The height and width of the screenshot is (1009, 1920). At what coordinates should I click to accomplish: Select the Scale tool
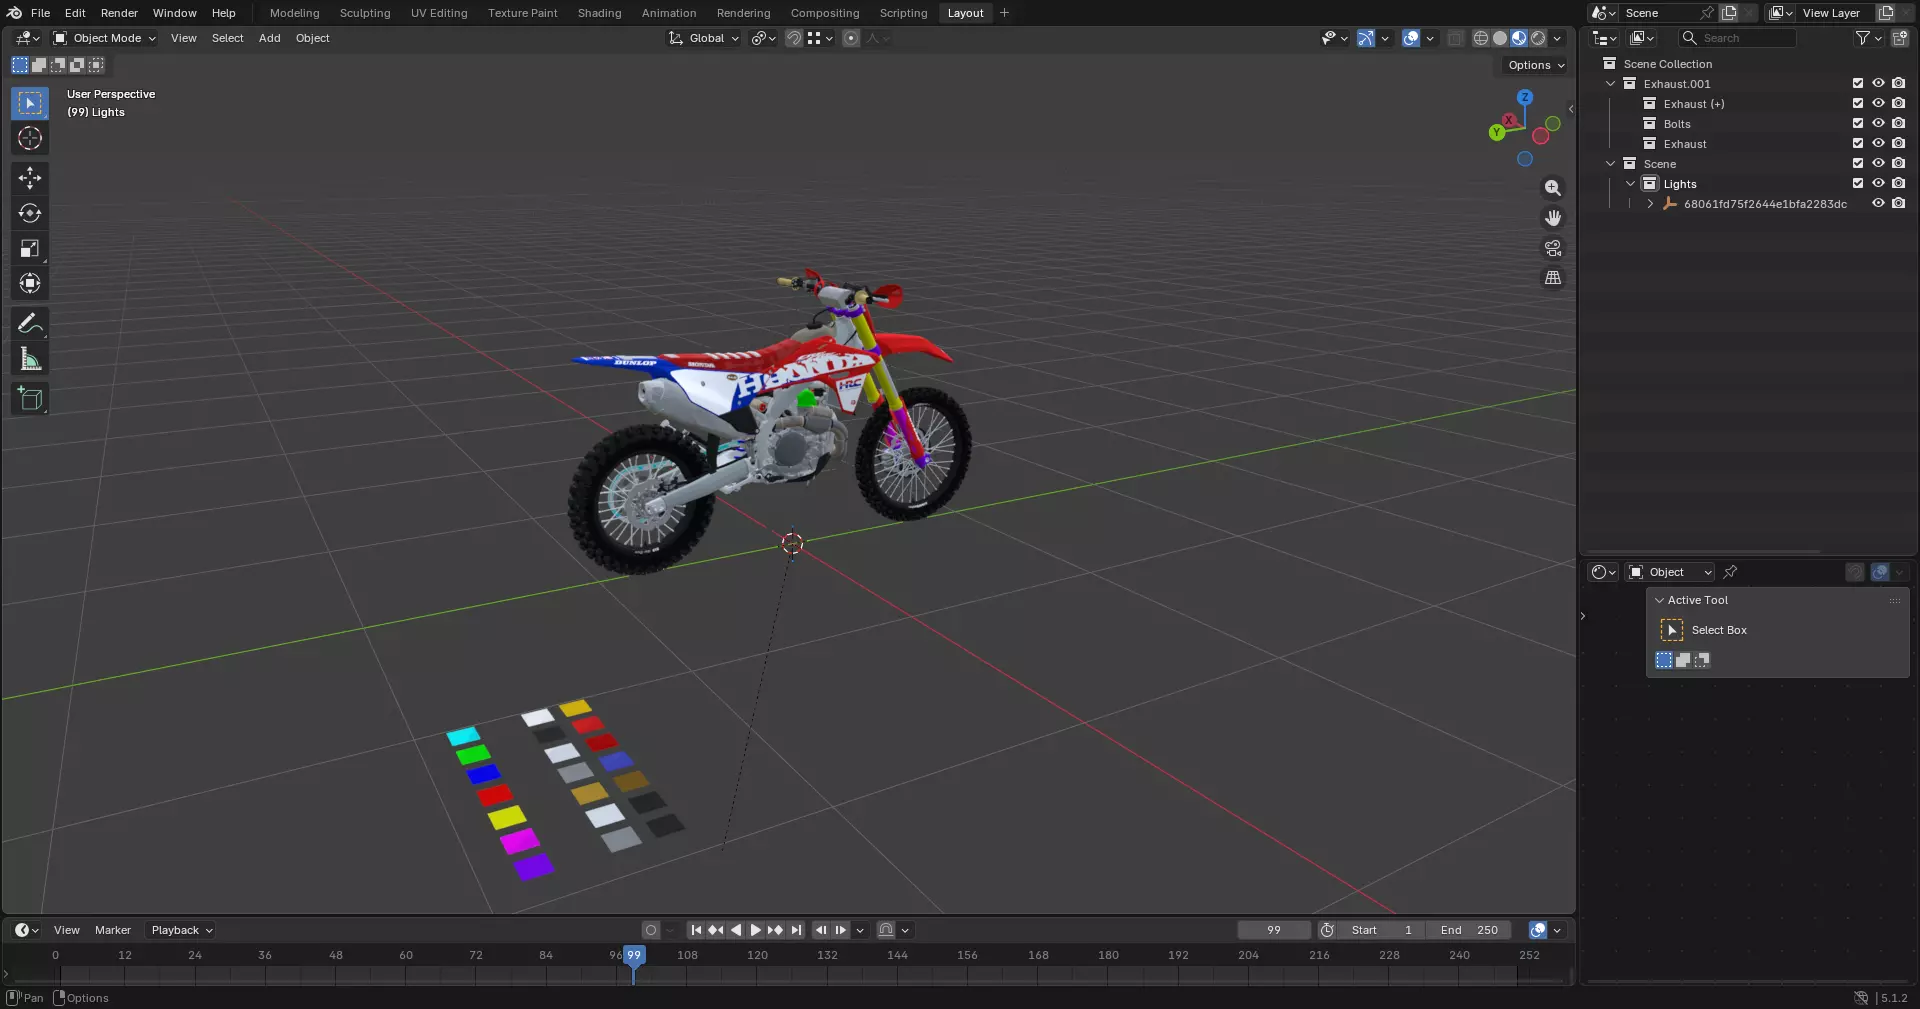click(30, 248)
